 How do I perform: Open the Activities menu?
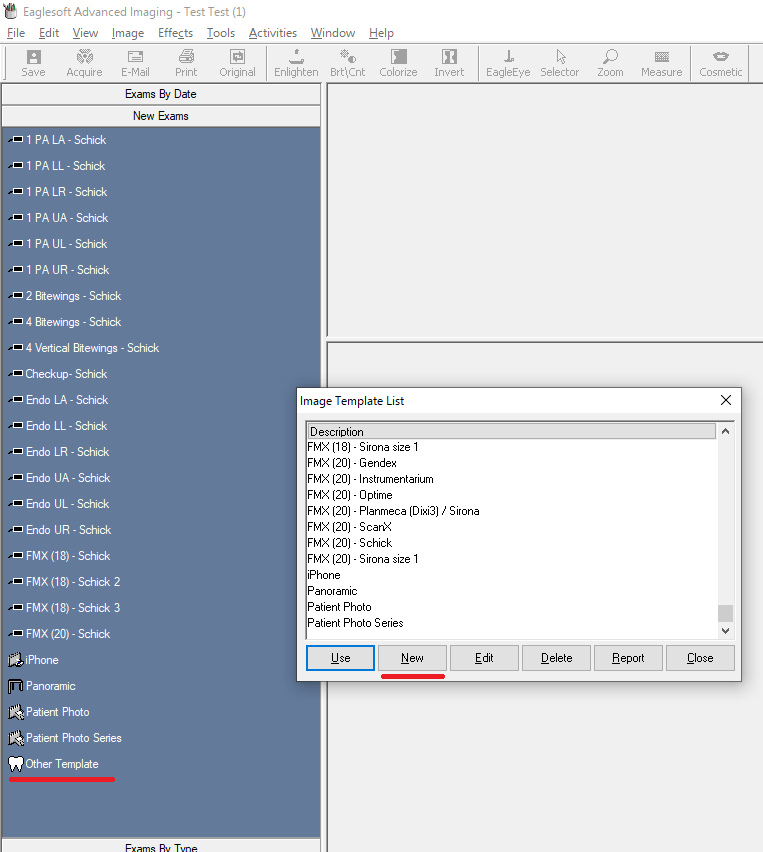point(273,33)
